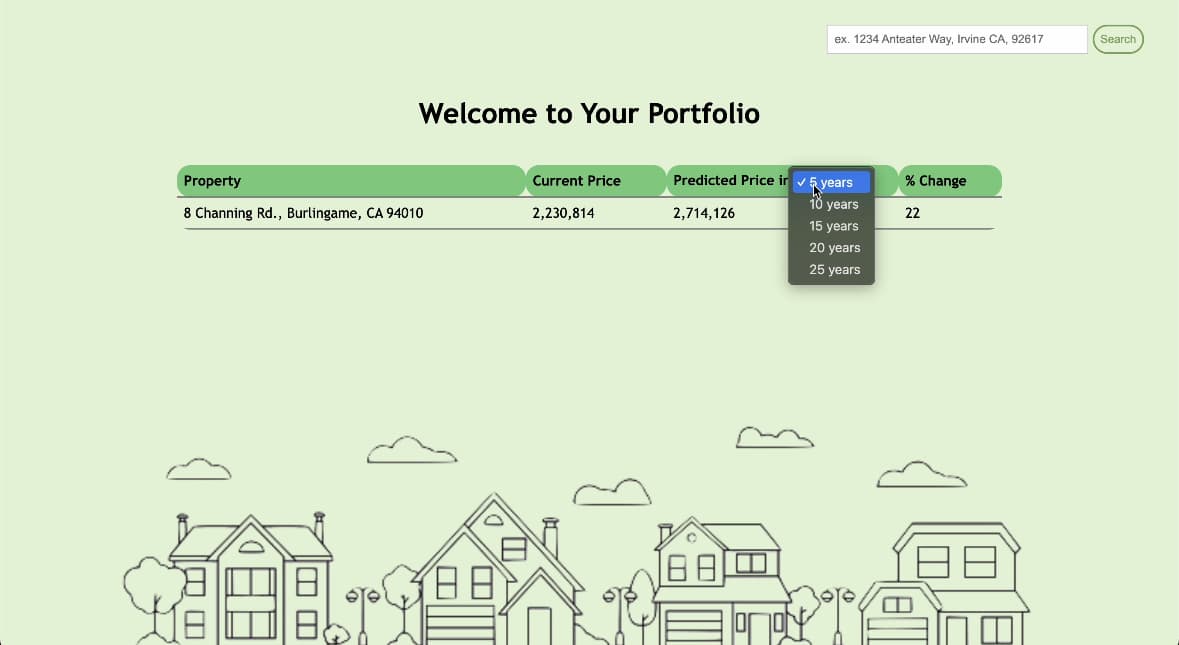Click the Welcome to Your Portfolio heading
The image size is (1179, 645).
click(589, 114)
